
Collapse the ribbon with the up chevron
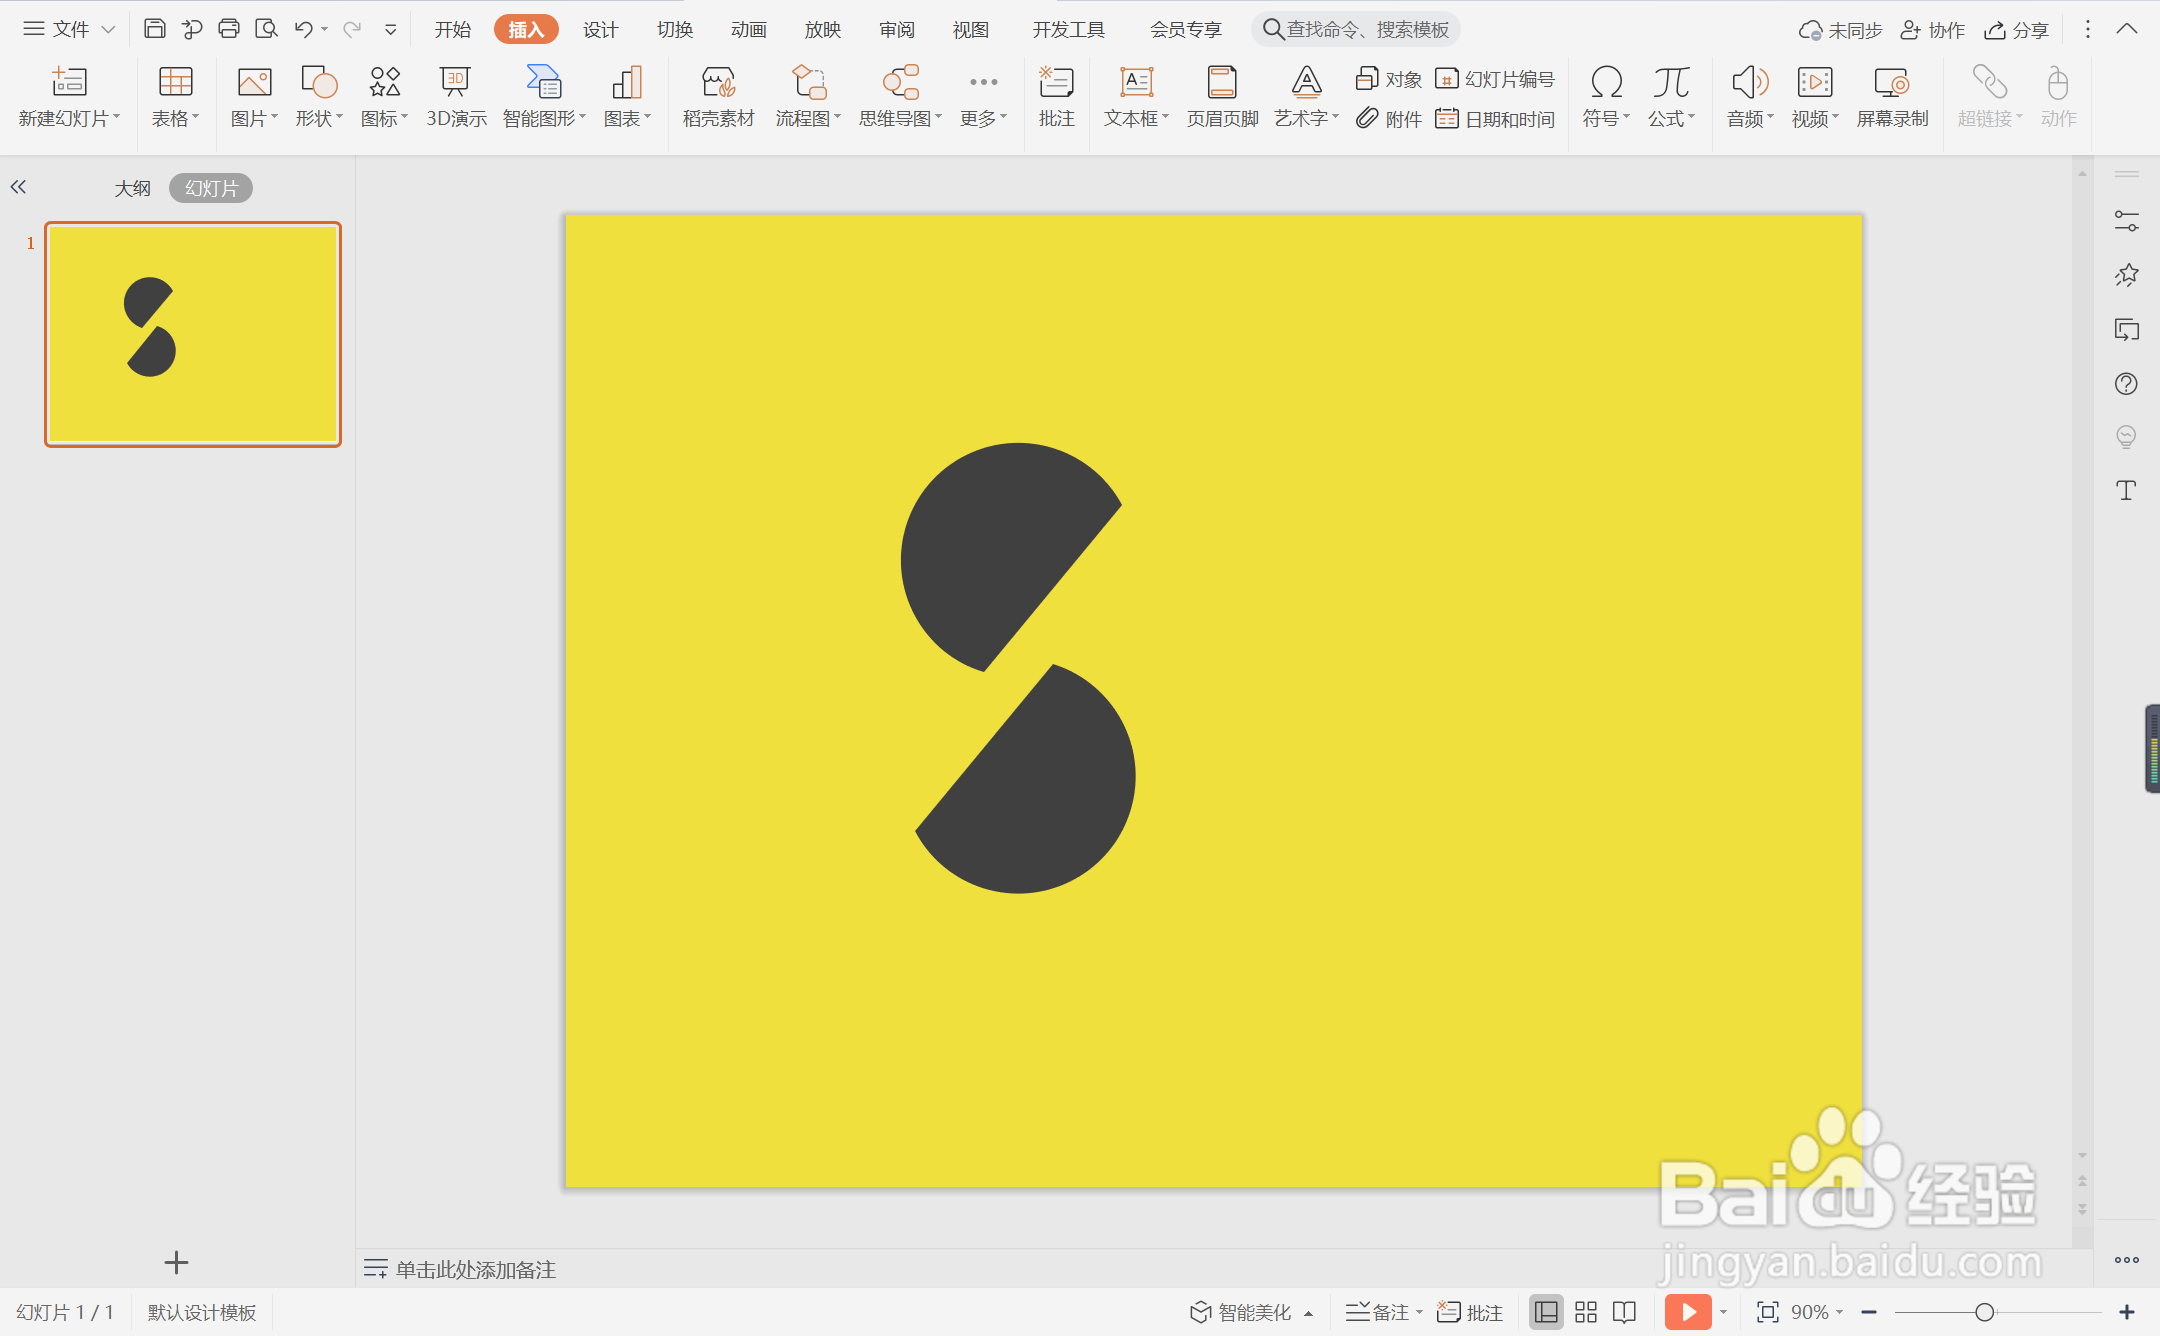coord(2127,29)
